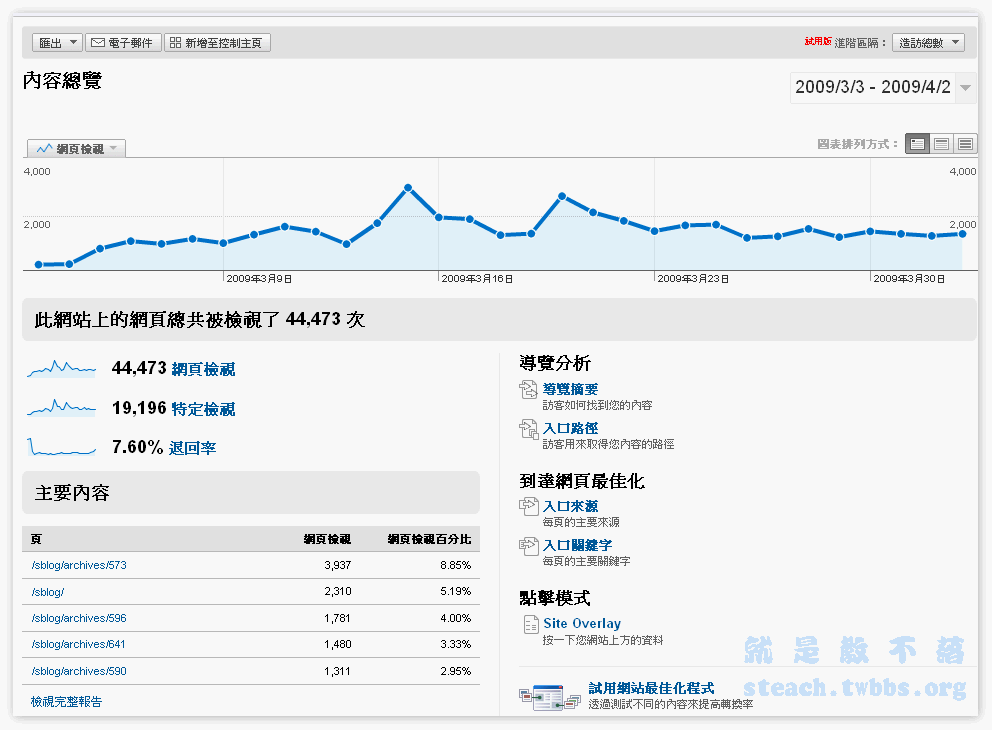Click the 試用網站最佳化程式 icon

(549, 697)
